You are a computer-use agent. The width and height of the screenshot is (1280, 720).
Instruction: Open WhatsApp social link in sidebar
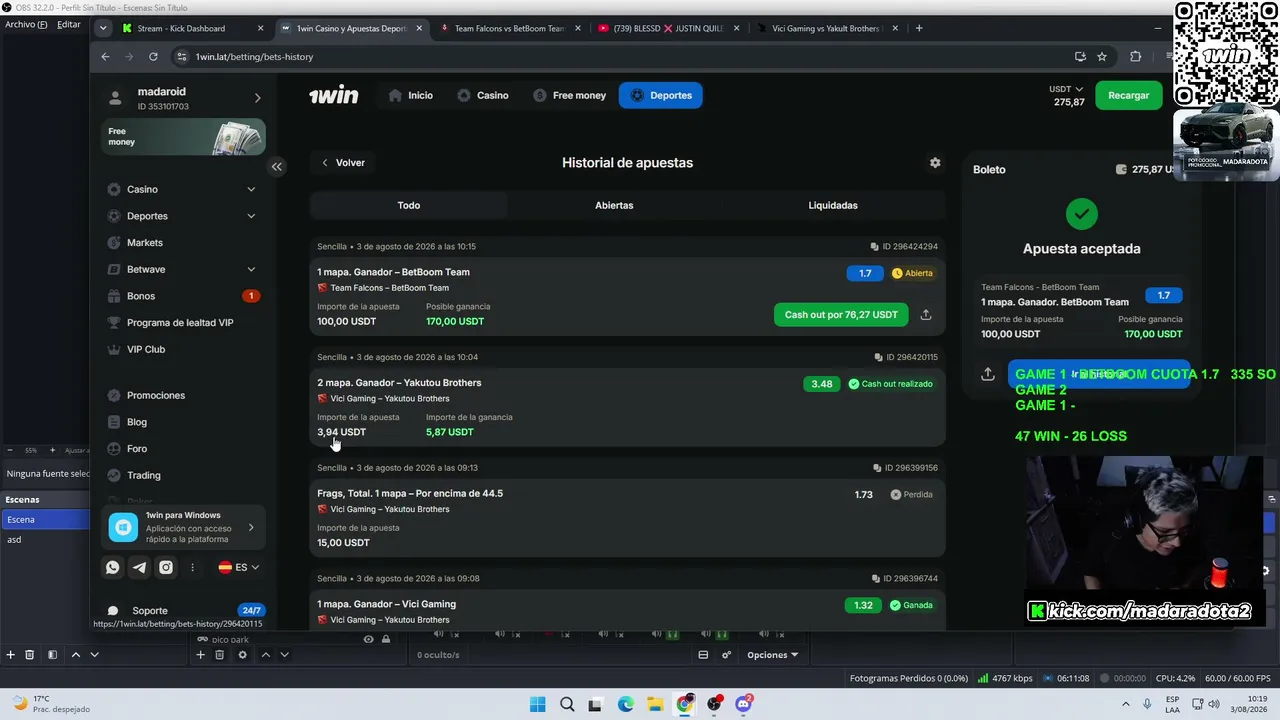[113, 567]
